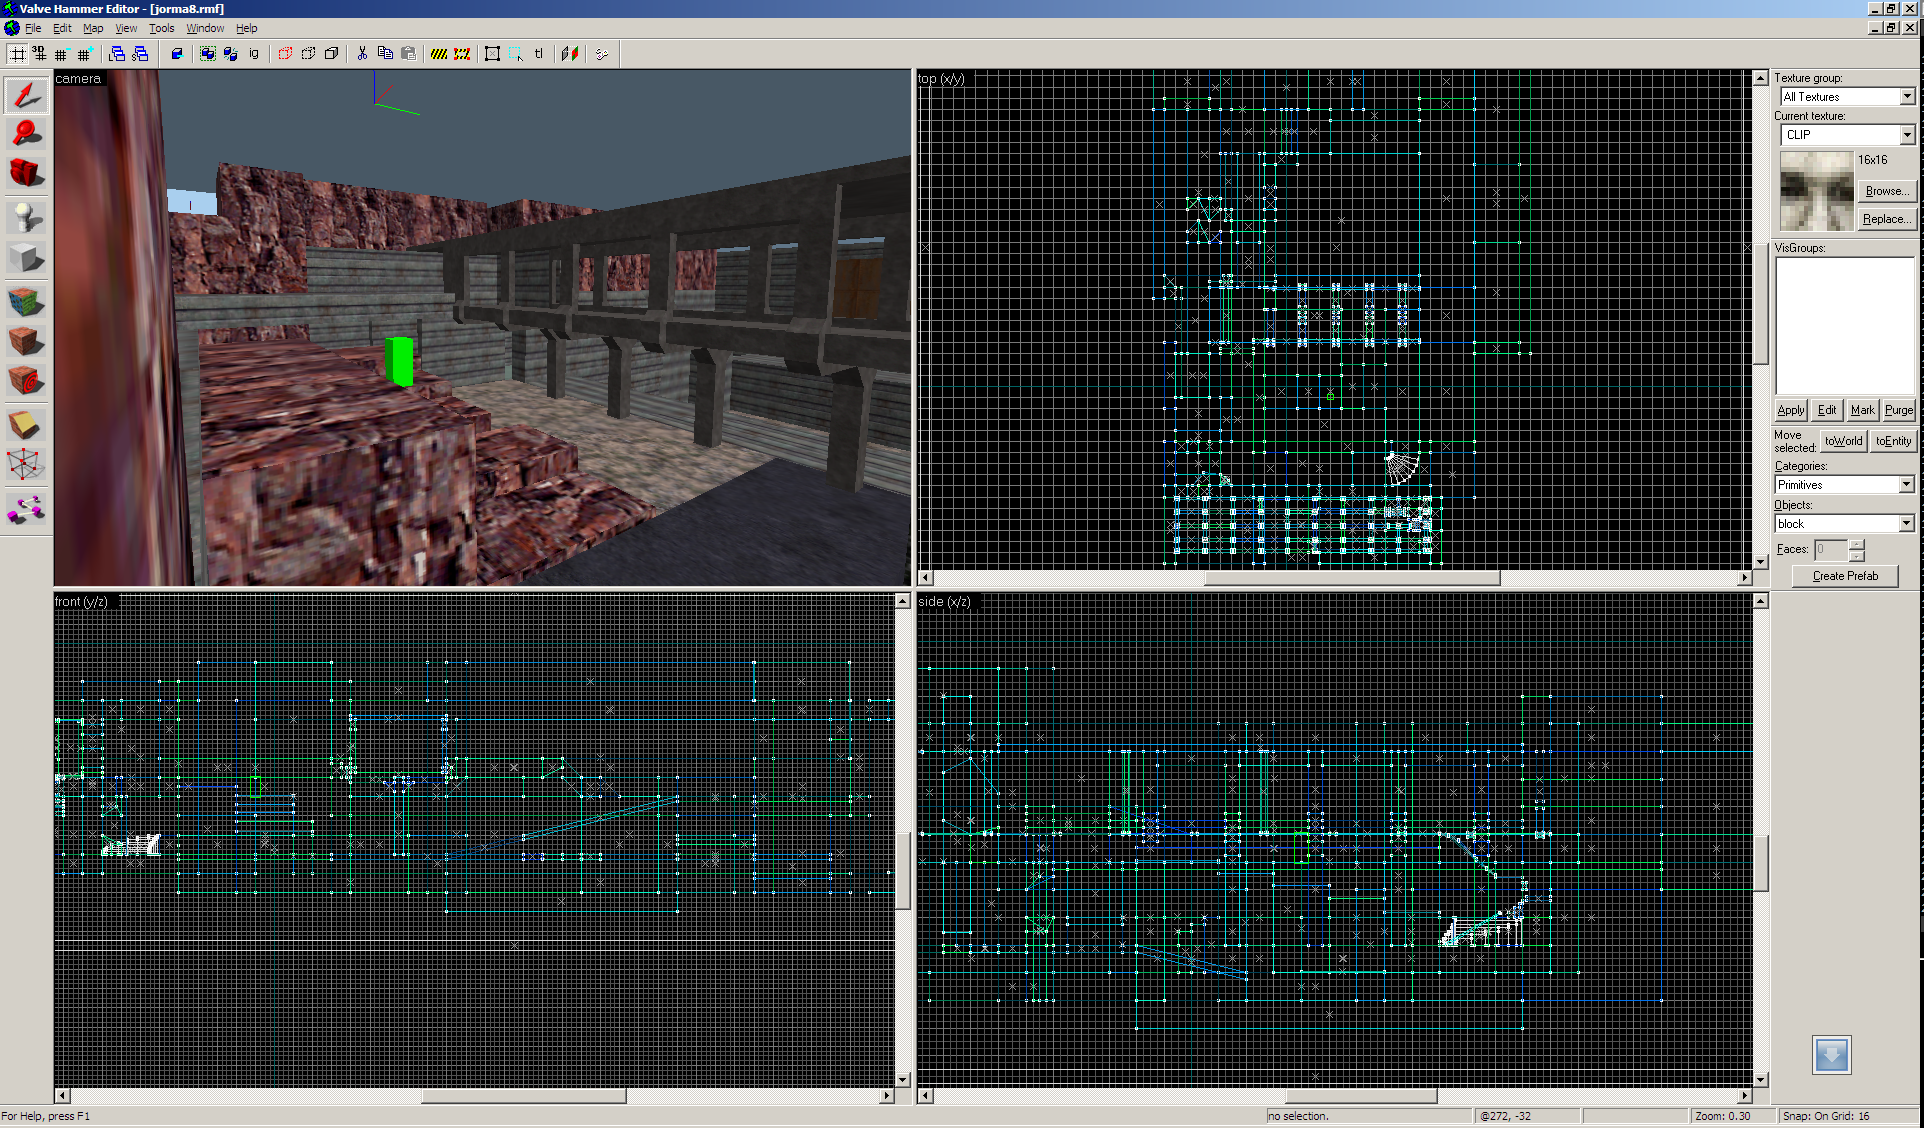The height and width of the screenshot is (1128, 1924).
Task: Open the Categories Primitives dropdown
Action: coord(1905,485)
